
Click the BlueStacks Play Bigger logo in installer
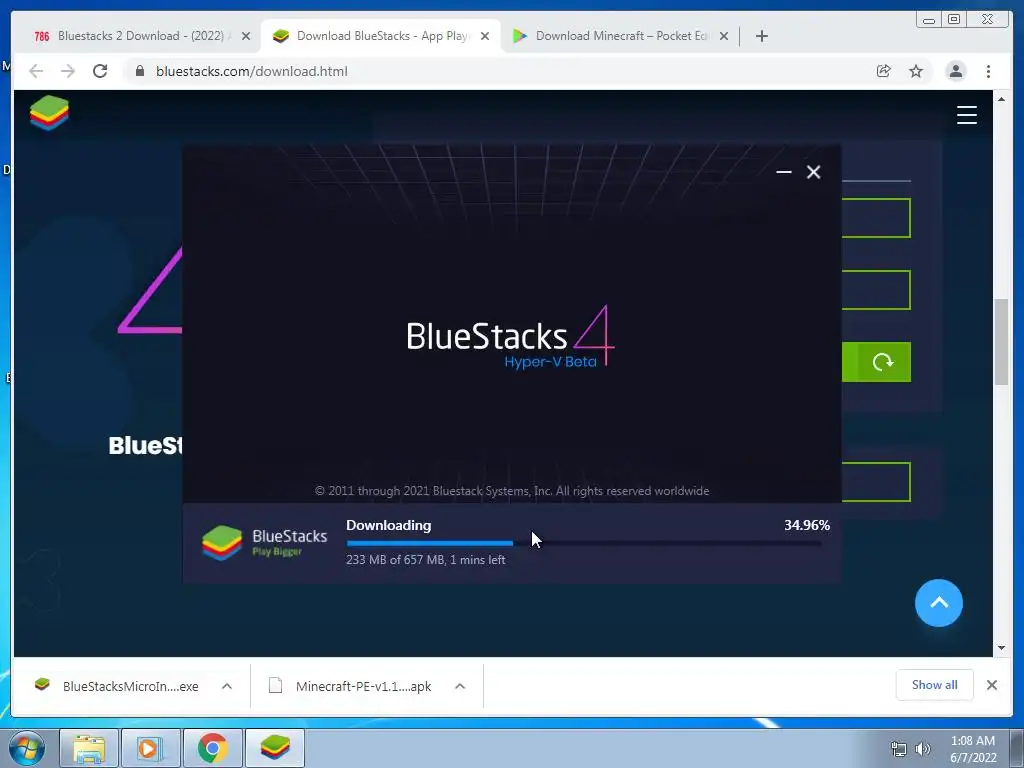(x=264, y=543)
